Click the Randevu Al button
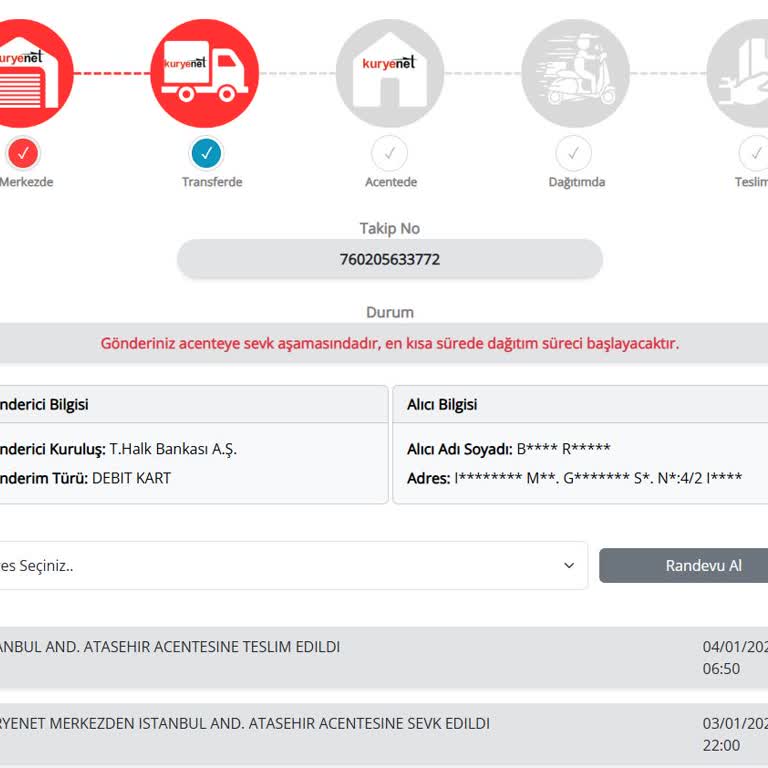Viewport: 768px width, 768px height. click(x=684, y=566)
